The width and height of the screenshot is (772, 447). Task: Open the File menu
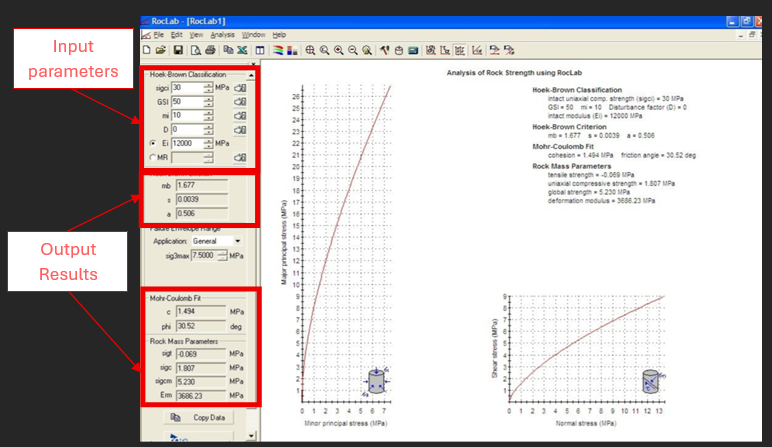pyautogui.click(x=159, y=35)
